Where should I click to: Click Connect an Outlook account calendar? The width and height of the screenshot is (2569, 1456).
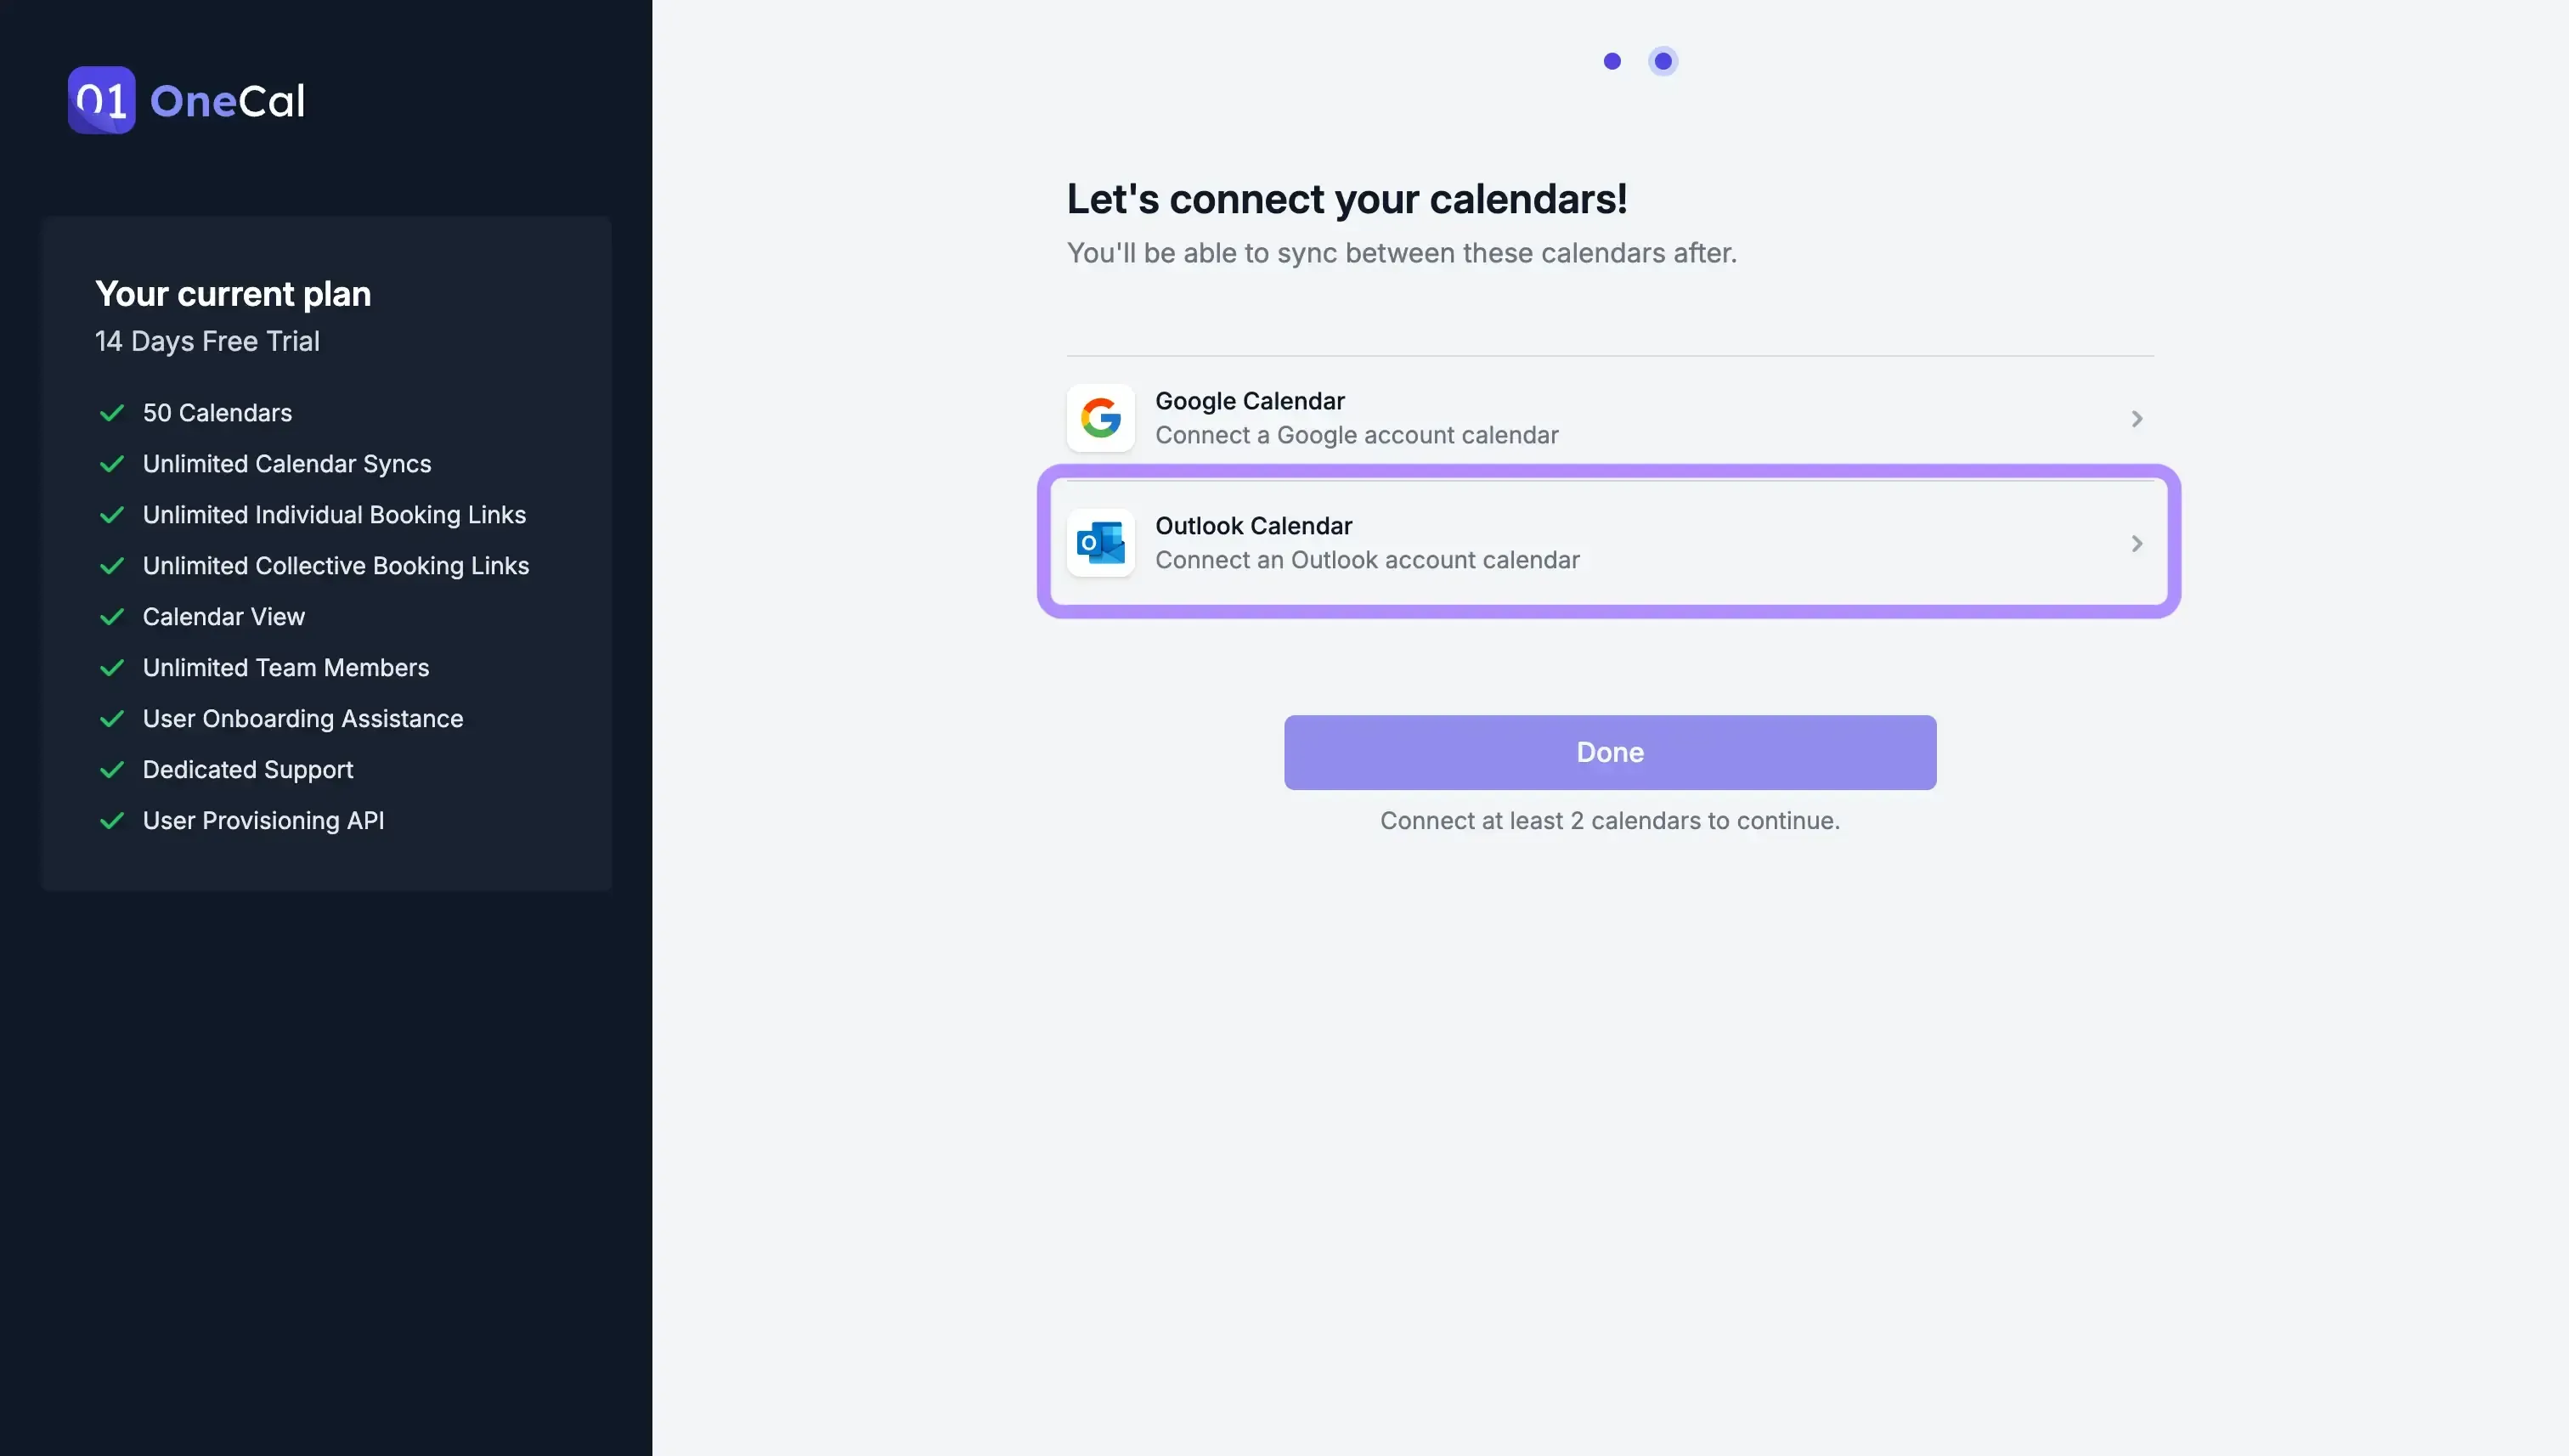pos(1368,560)
